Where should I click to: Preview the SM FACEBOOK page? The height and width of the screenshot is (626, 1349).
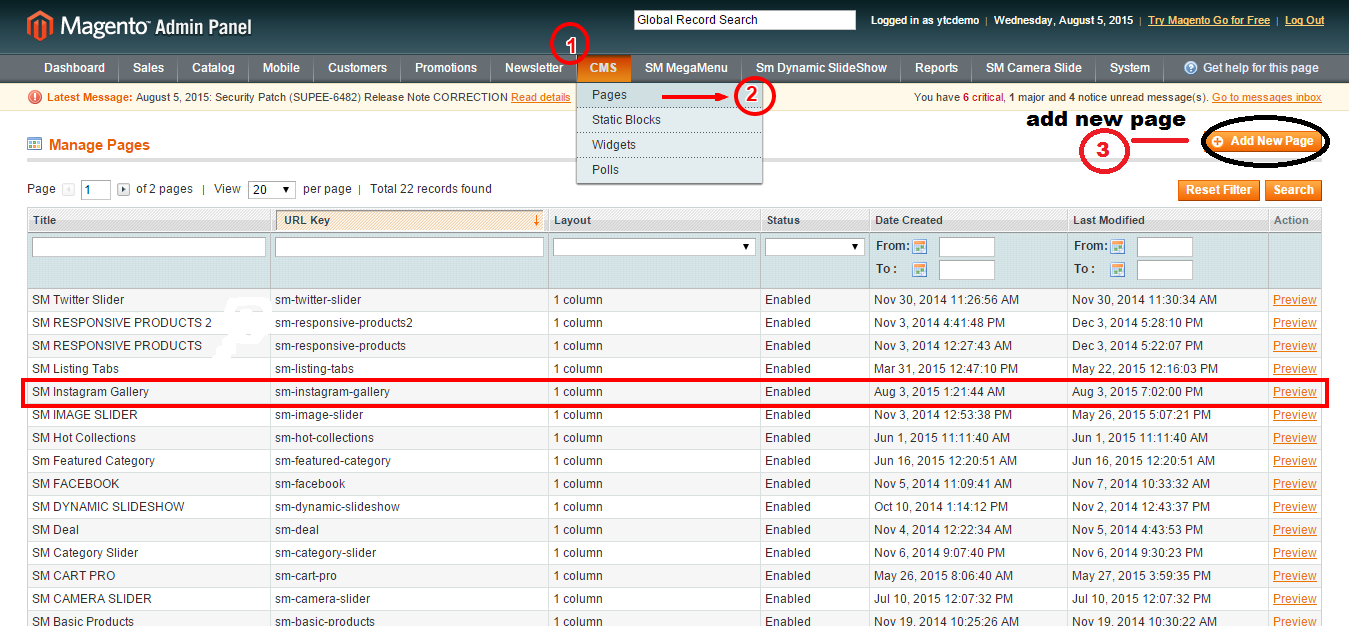click(x=1294, y=484)
